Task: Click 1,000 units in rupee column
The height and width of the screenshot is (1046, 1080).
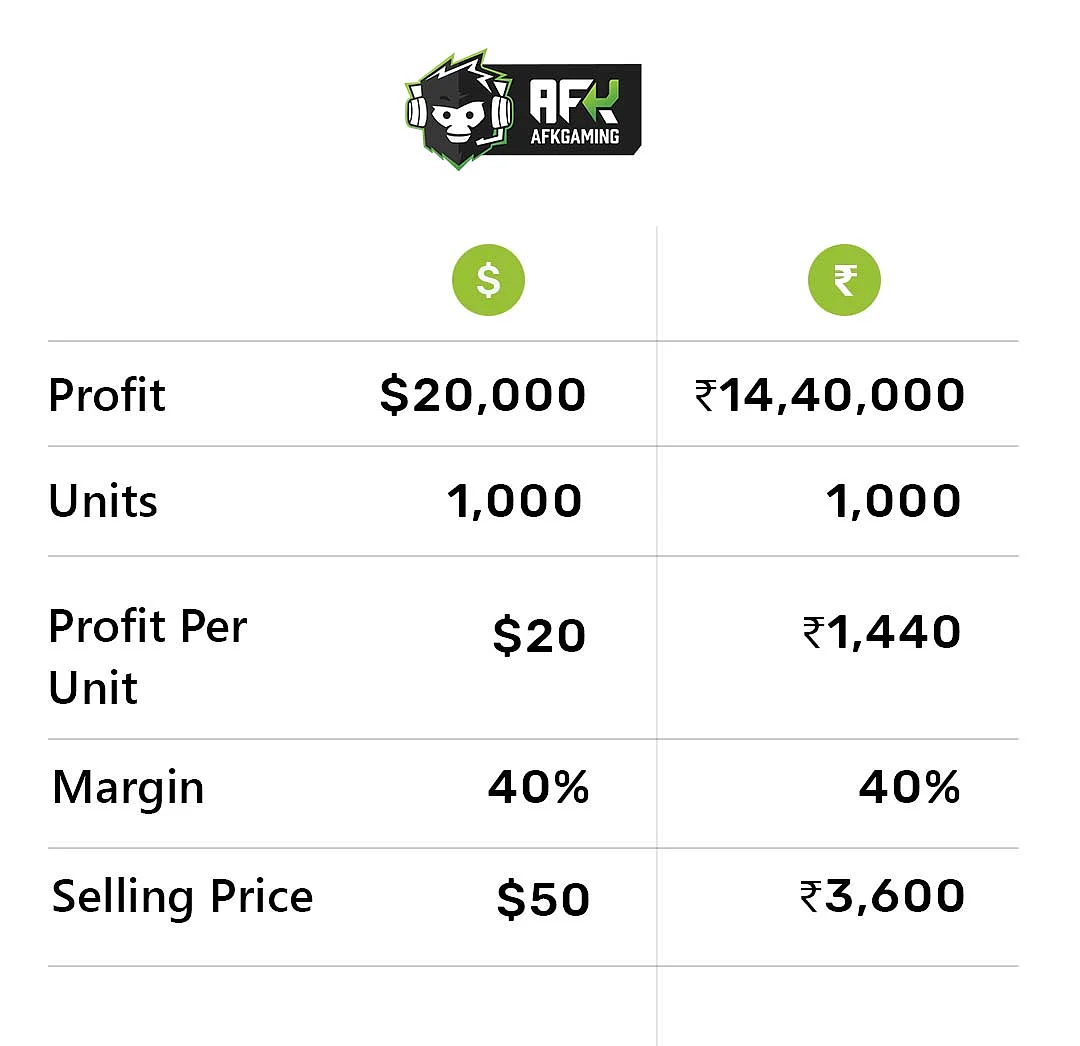Action: [893, 501]
